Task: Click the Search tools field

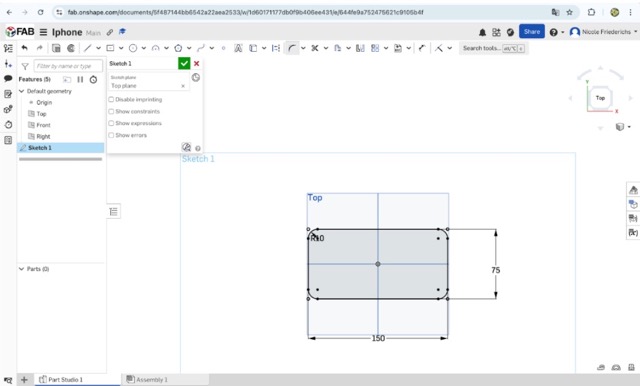Action: pyautogui.click(x=493, y=48)
